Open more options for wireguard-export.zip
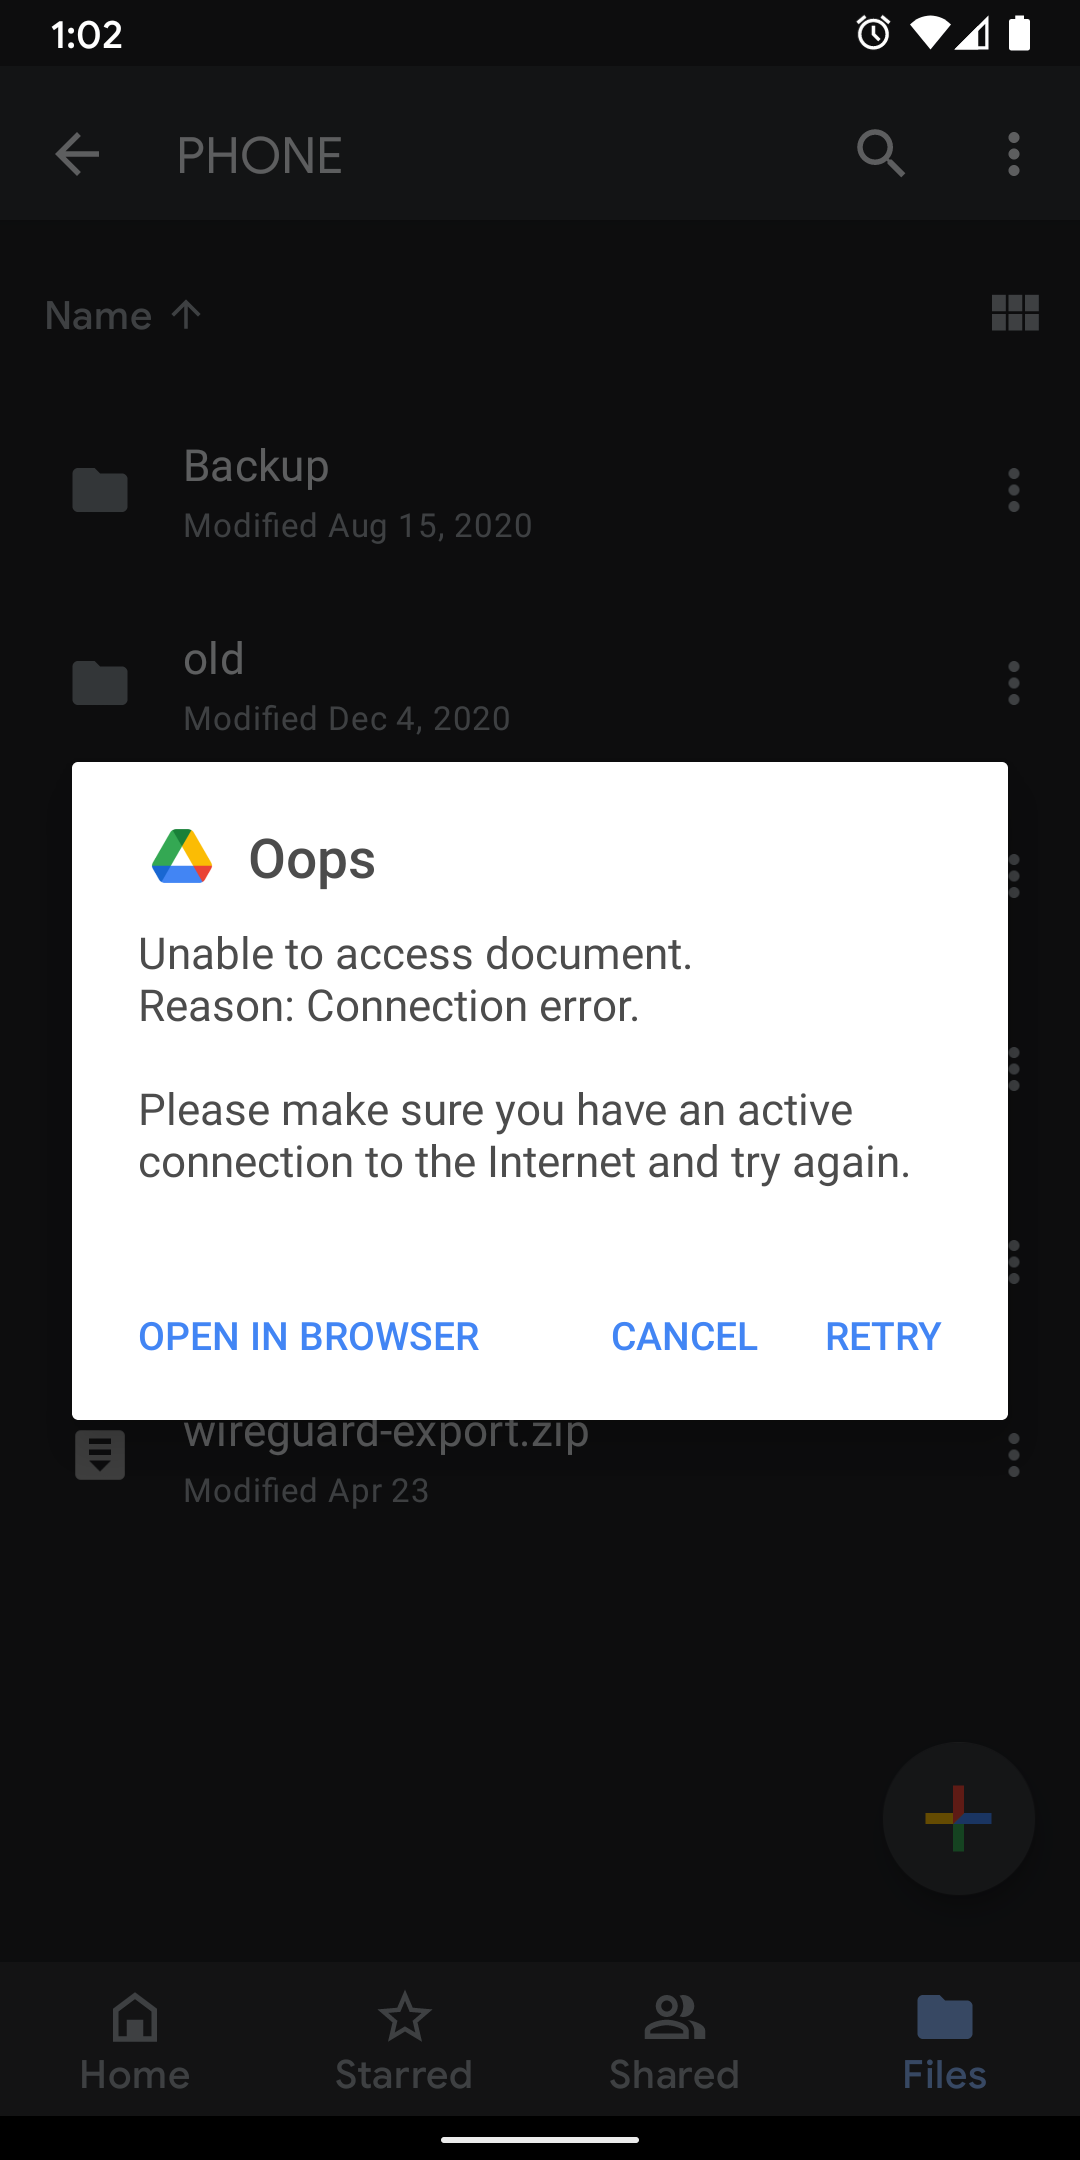The height and width of the screenshot is (2160, 1080). (x=1014, y=1455)
